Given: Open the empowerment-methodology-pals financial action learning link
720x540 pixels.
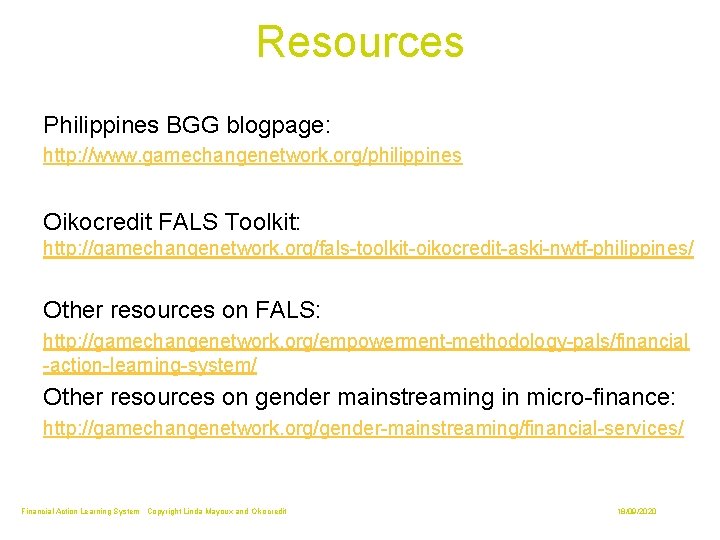Looking at the screenshot, I should pos(366,353).
